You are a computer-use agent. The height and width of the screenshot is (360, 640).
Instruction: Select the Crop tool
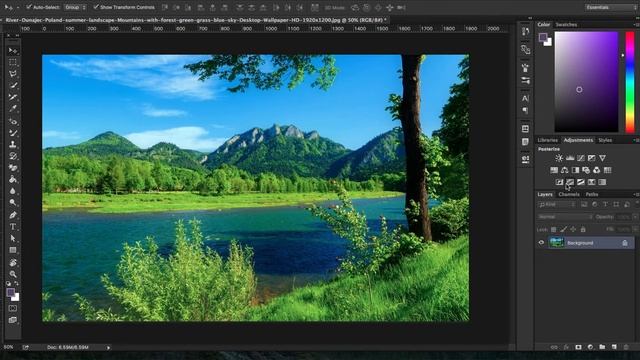point(13,97)
